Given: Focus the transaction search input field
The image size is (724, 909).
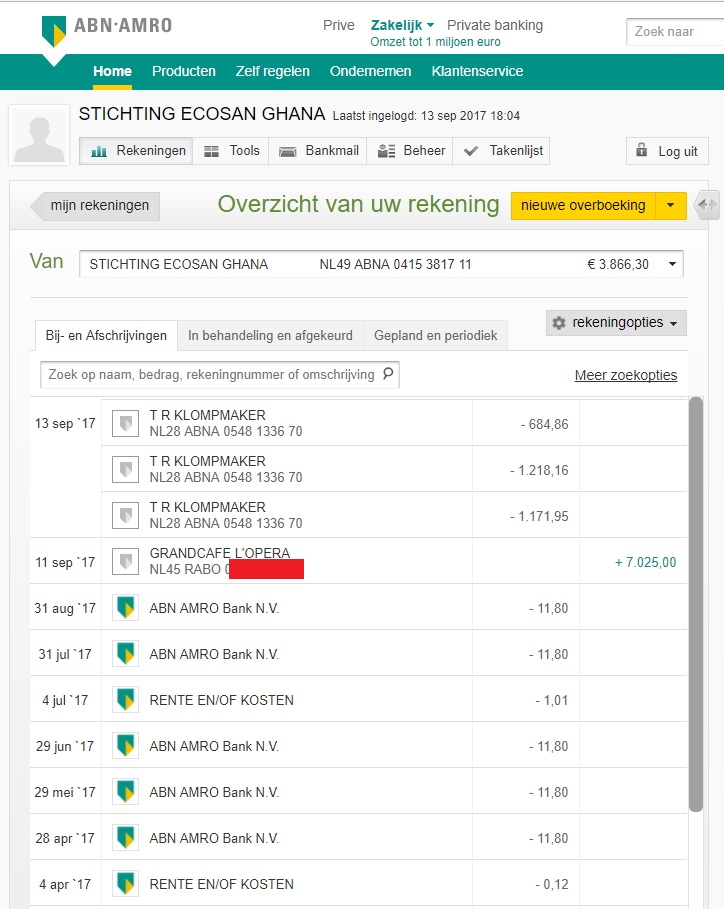Looking at the screenshot, I should pos(220,374).
